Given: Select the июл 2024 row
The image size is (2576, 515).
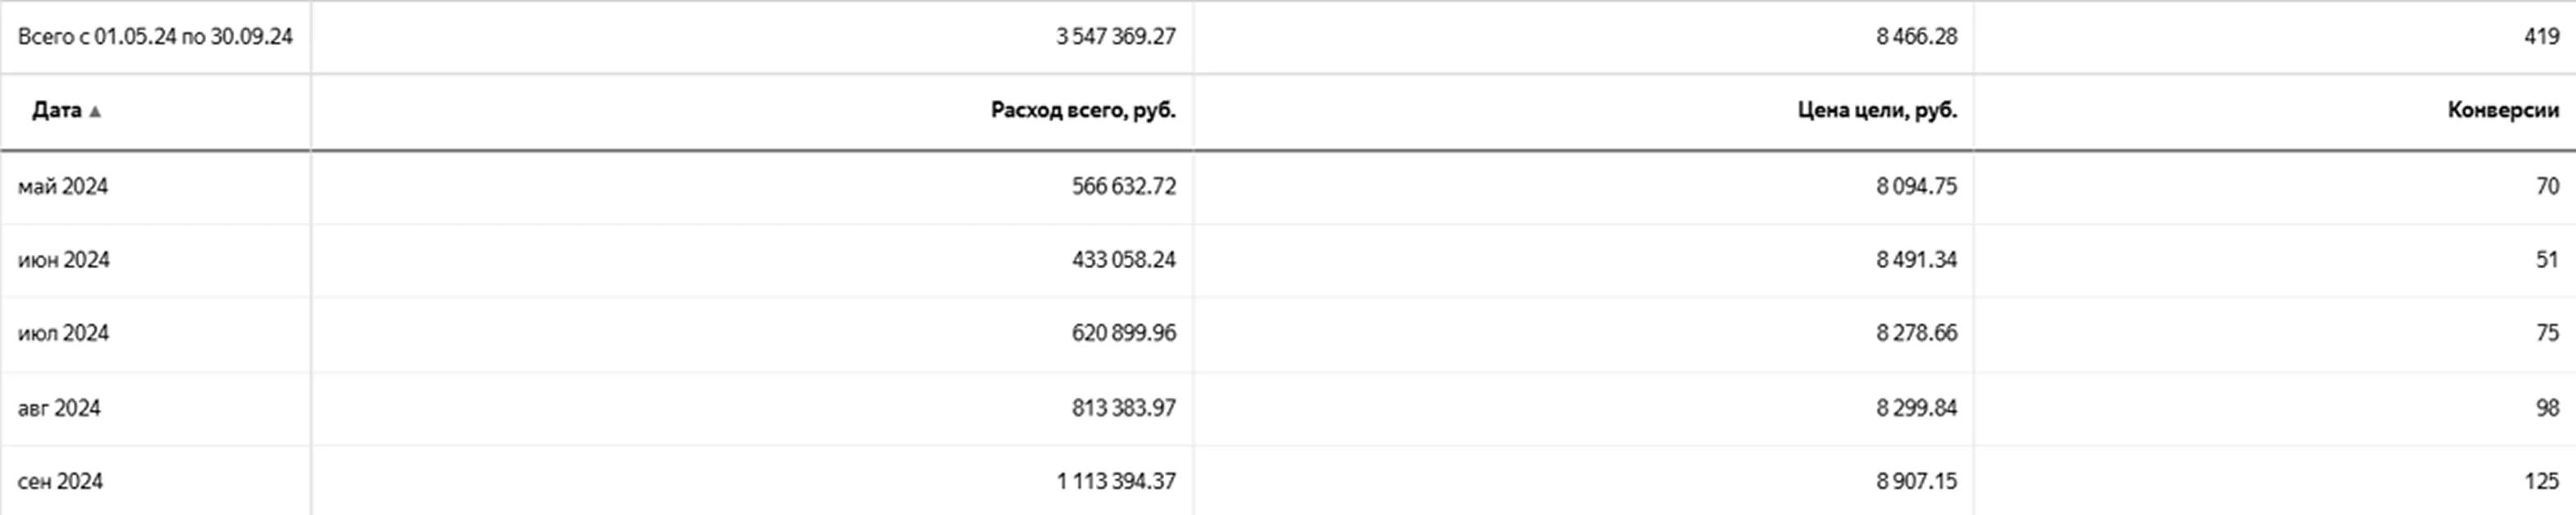Looking at the screenshot, I should [x=63, y=333].
